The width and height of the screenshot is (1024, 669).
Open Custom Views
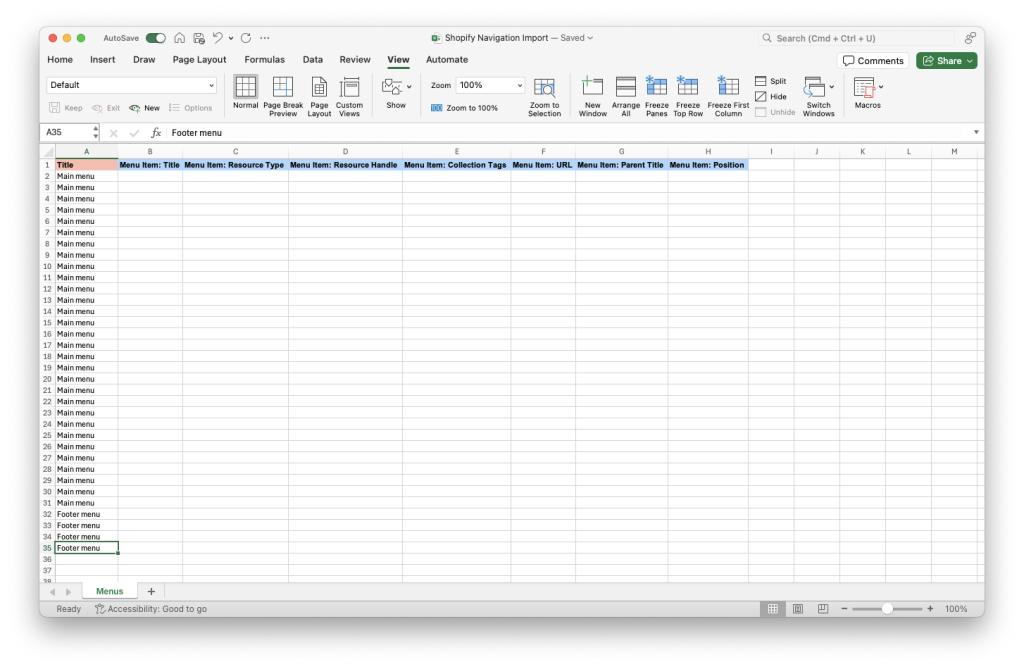pyautogui.click(x=349, y=94)
